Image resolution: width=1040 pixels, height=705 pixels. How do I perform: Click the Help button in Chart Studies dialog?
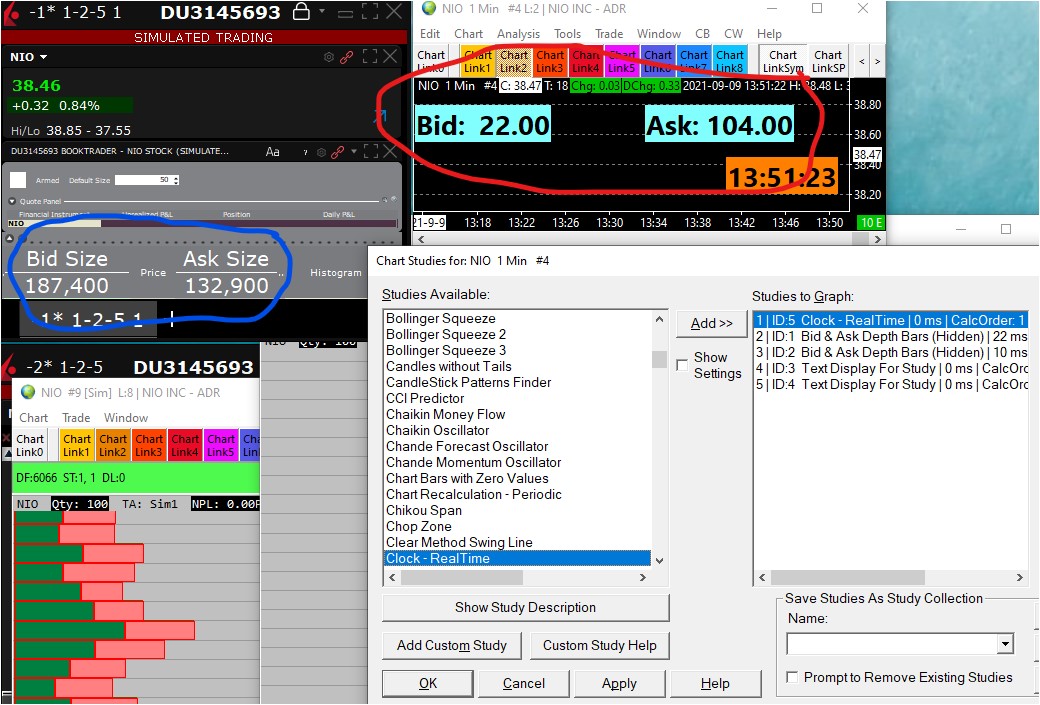point(715,683)
